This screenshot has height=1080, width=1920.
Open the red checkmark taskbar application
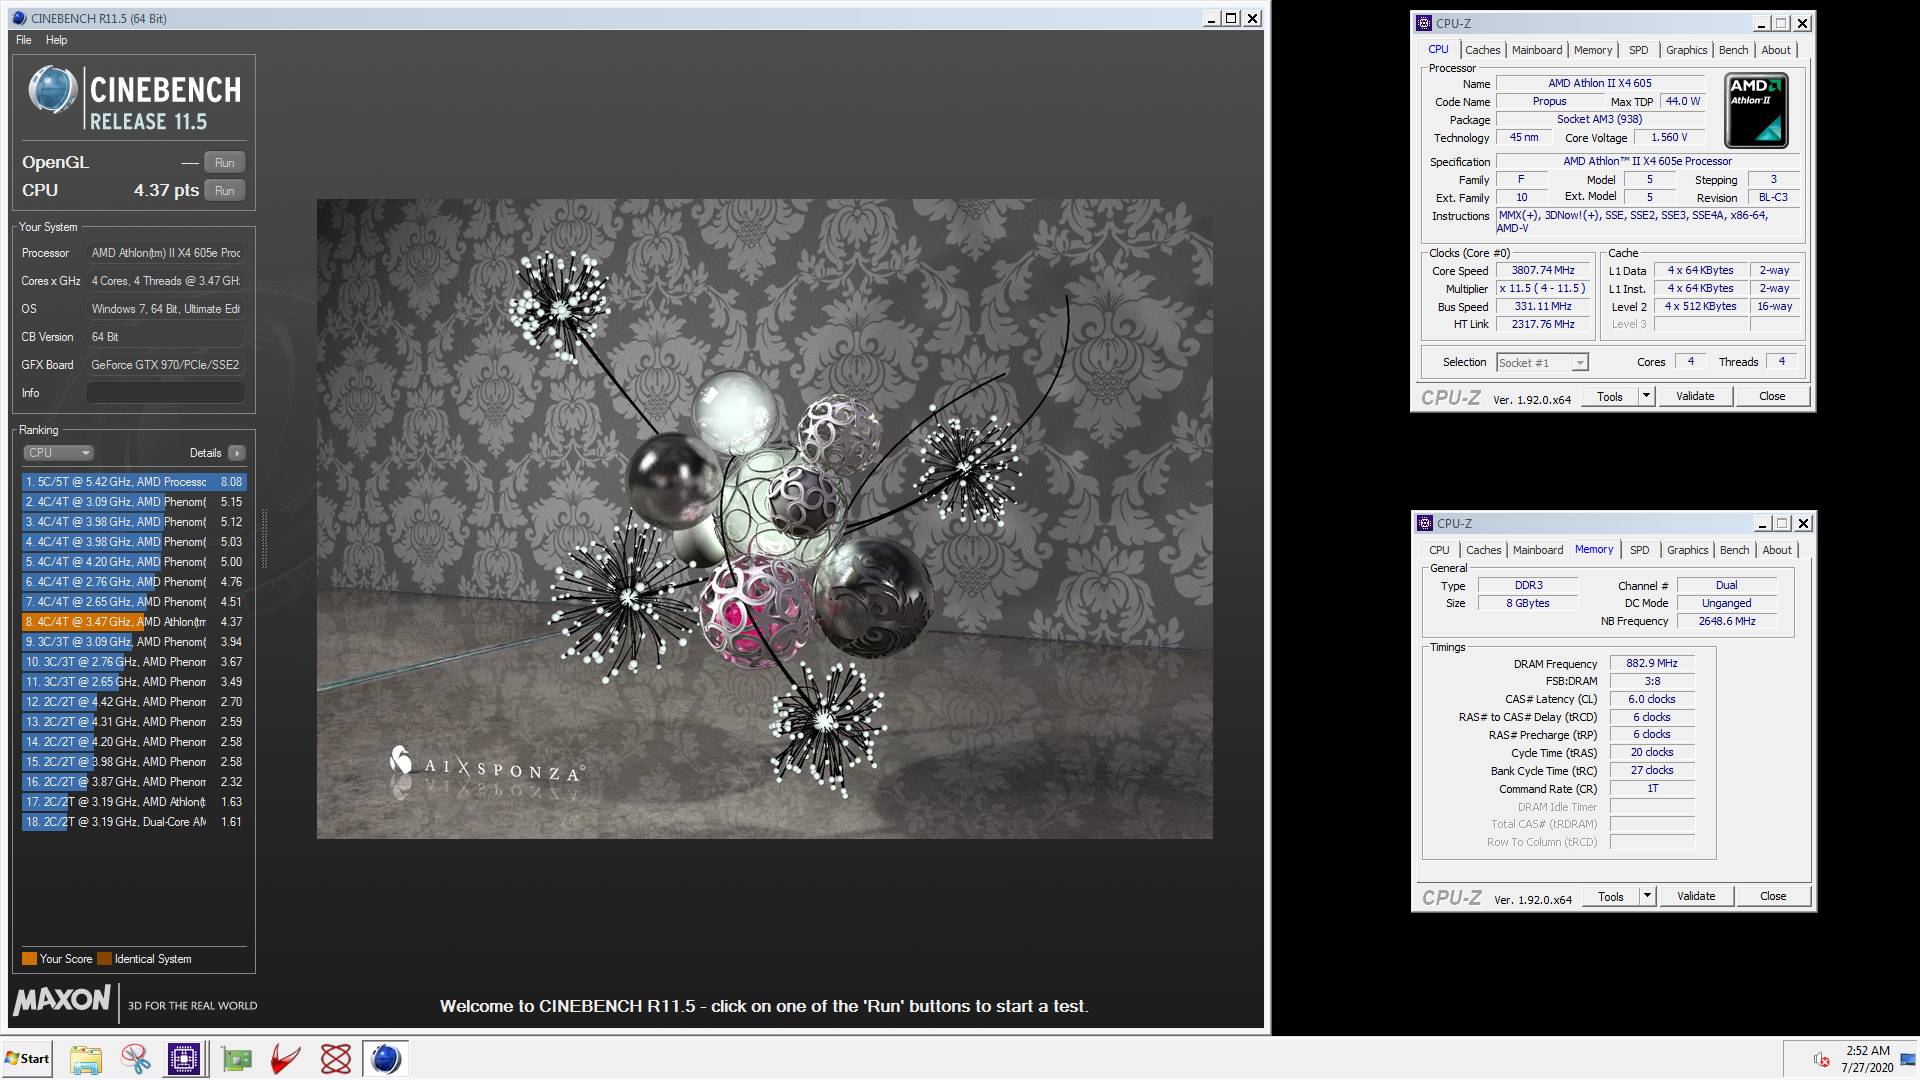[286, 1058]
